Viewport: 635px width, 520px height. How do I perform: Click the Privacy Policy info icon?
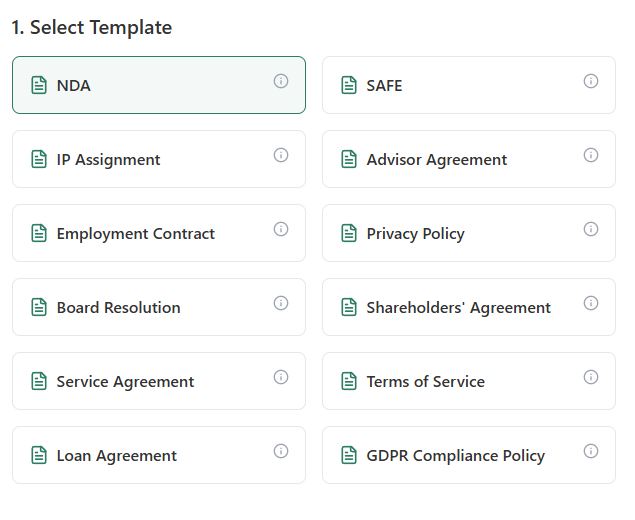click(x=591, y=229)
